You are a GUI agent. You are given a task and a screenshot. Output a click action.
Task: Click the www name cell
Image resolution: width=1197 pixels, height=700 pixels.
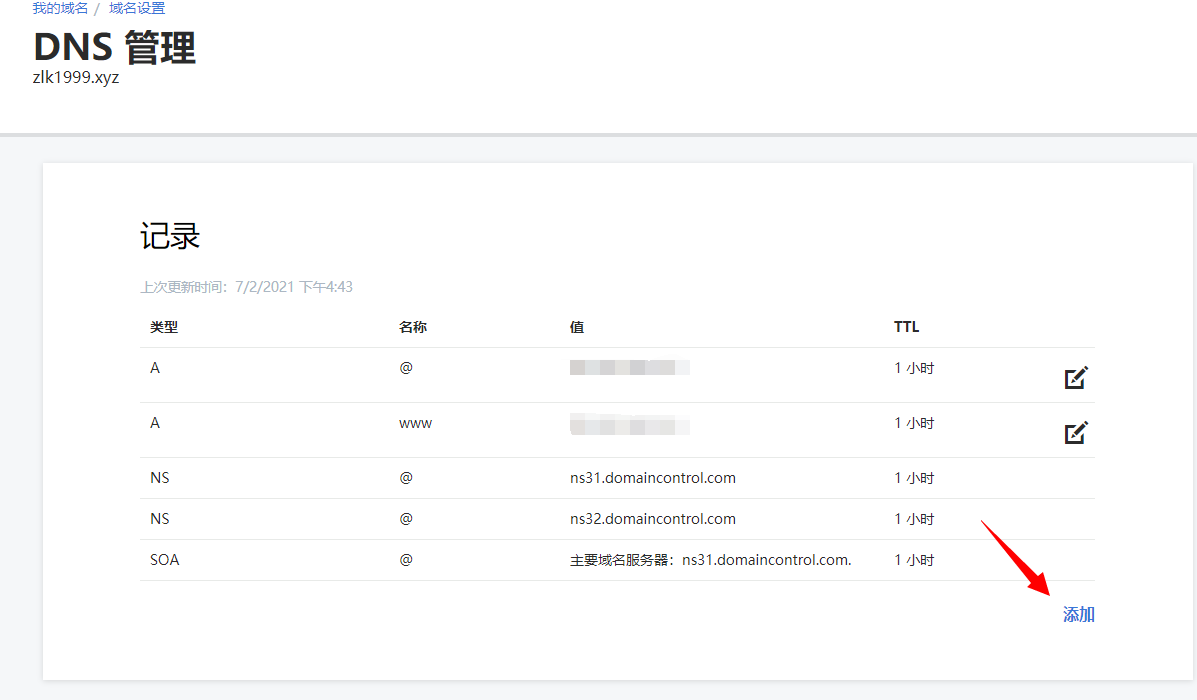tap(415, 423)
